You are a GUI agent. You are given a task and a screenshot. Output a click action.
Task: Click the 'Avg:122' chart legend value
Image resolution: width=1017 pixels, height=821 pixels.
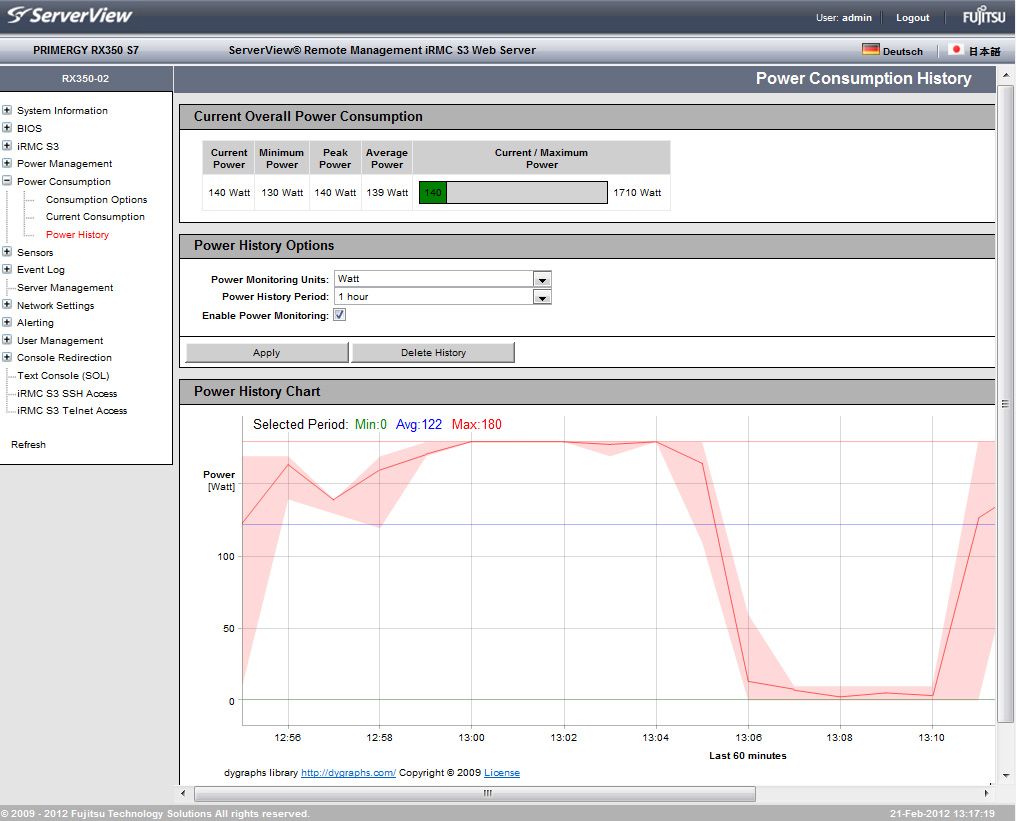pyautogui.click(x=419, y=424)
